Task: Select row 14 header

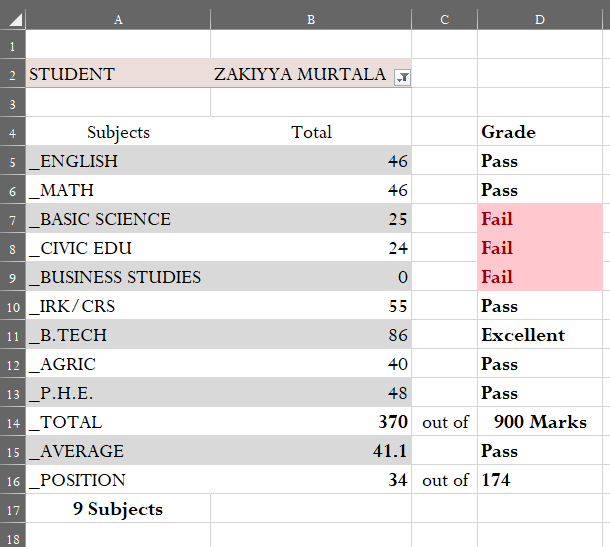Action: [13, 422]
